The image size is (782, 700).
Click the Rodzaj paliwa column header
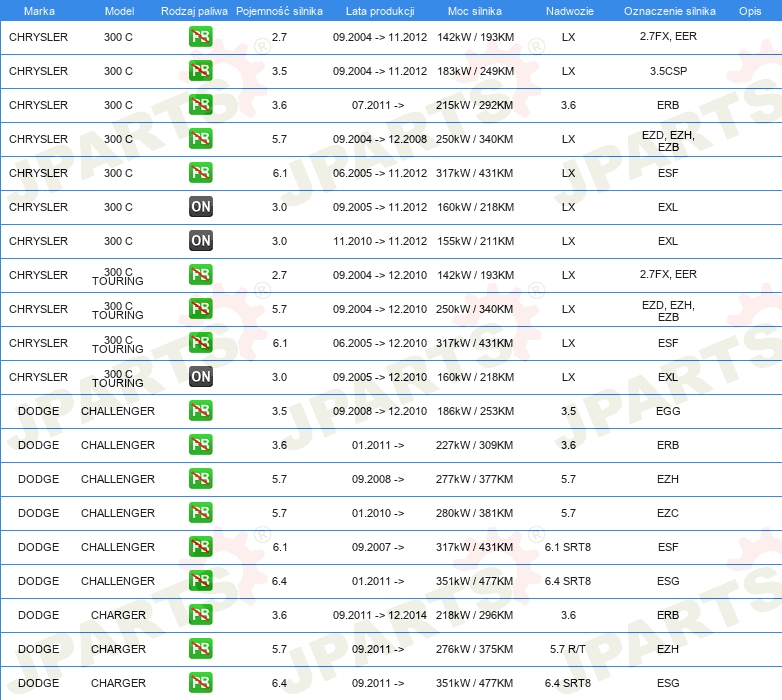(193, 10)
